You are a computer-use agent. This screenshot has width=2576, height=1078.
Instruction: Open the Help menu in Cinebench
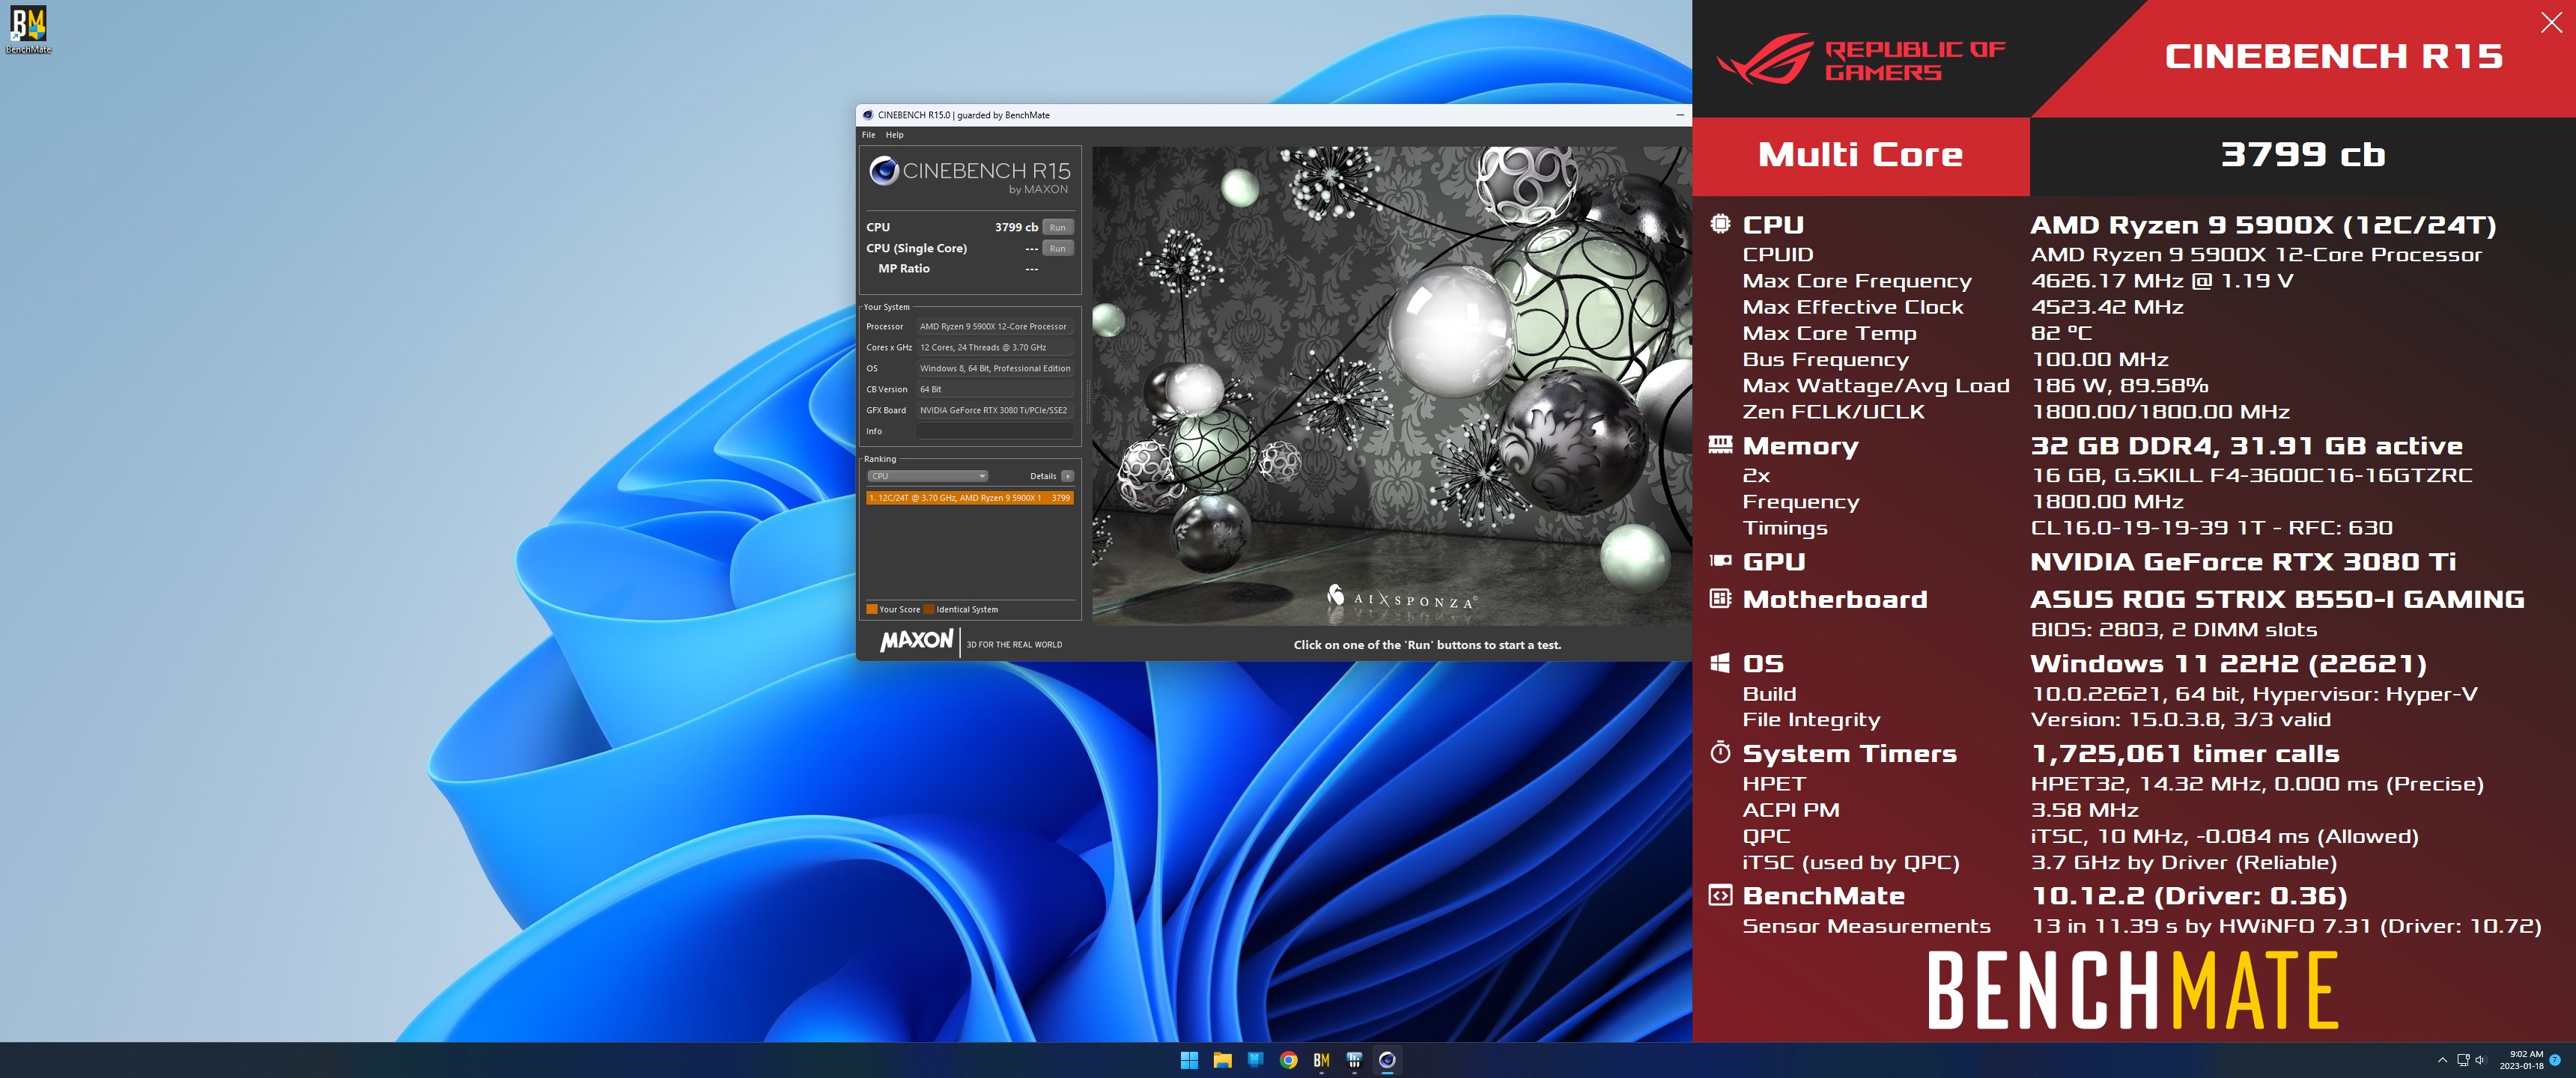click(894, 135)
